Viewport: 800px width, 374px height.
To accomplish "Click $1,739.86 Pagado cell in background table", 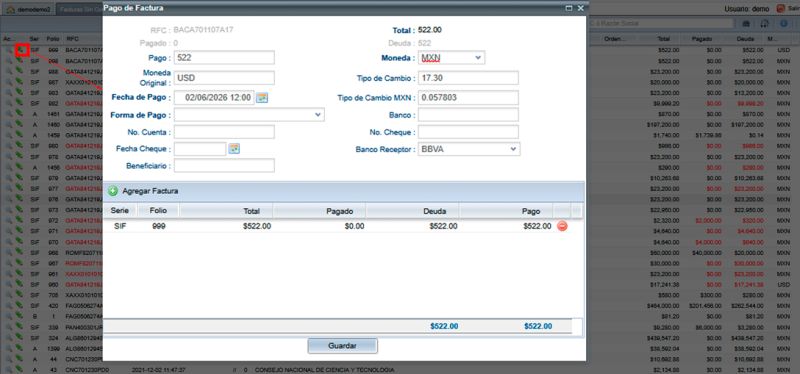I will click(x=708, y=135).
